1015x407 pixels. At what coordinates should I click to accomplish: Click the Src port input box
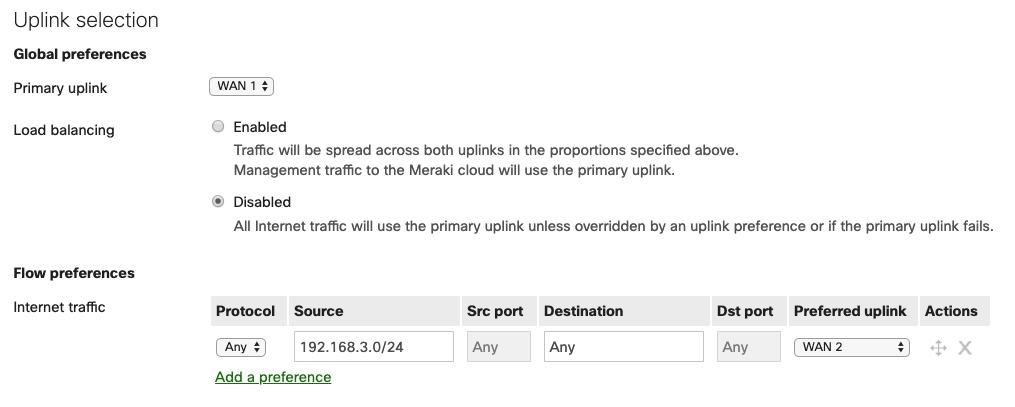pyautogui.click(x=497, y=347)
